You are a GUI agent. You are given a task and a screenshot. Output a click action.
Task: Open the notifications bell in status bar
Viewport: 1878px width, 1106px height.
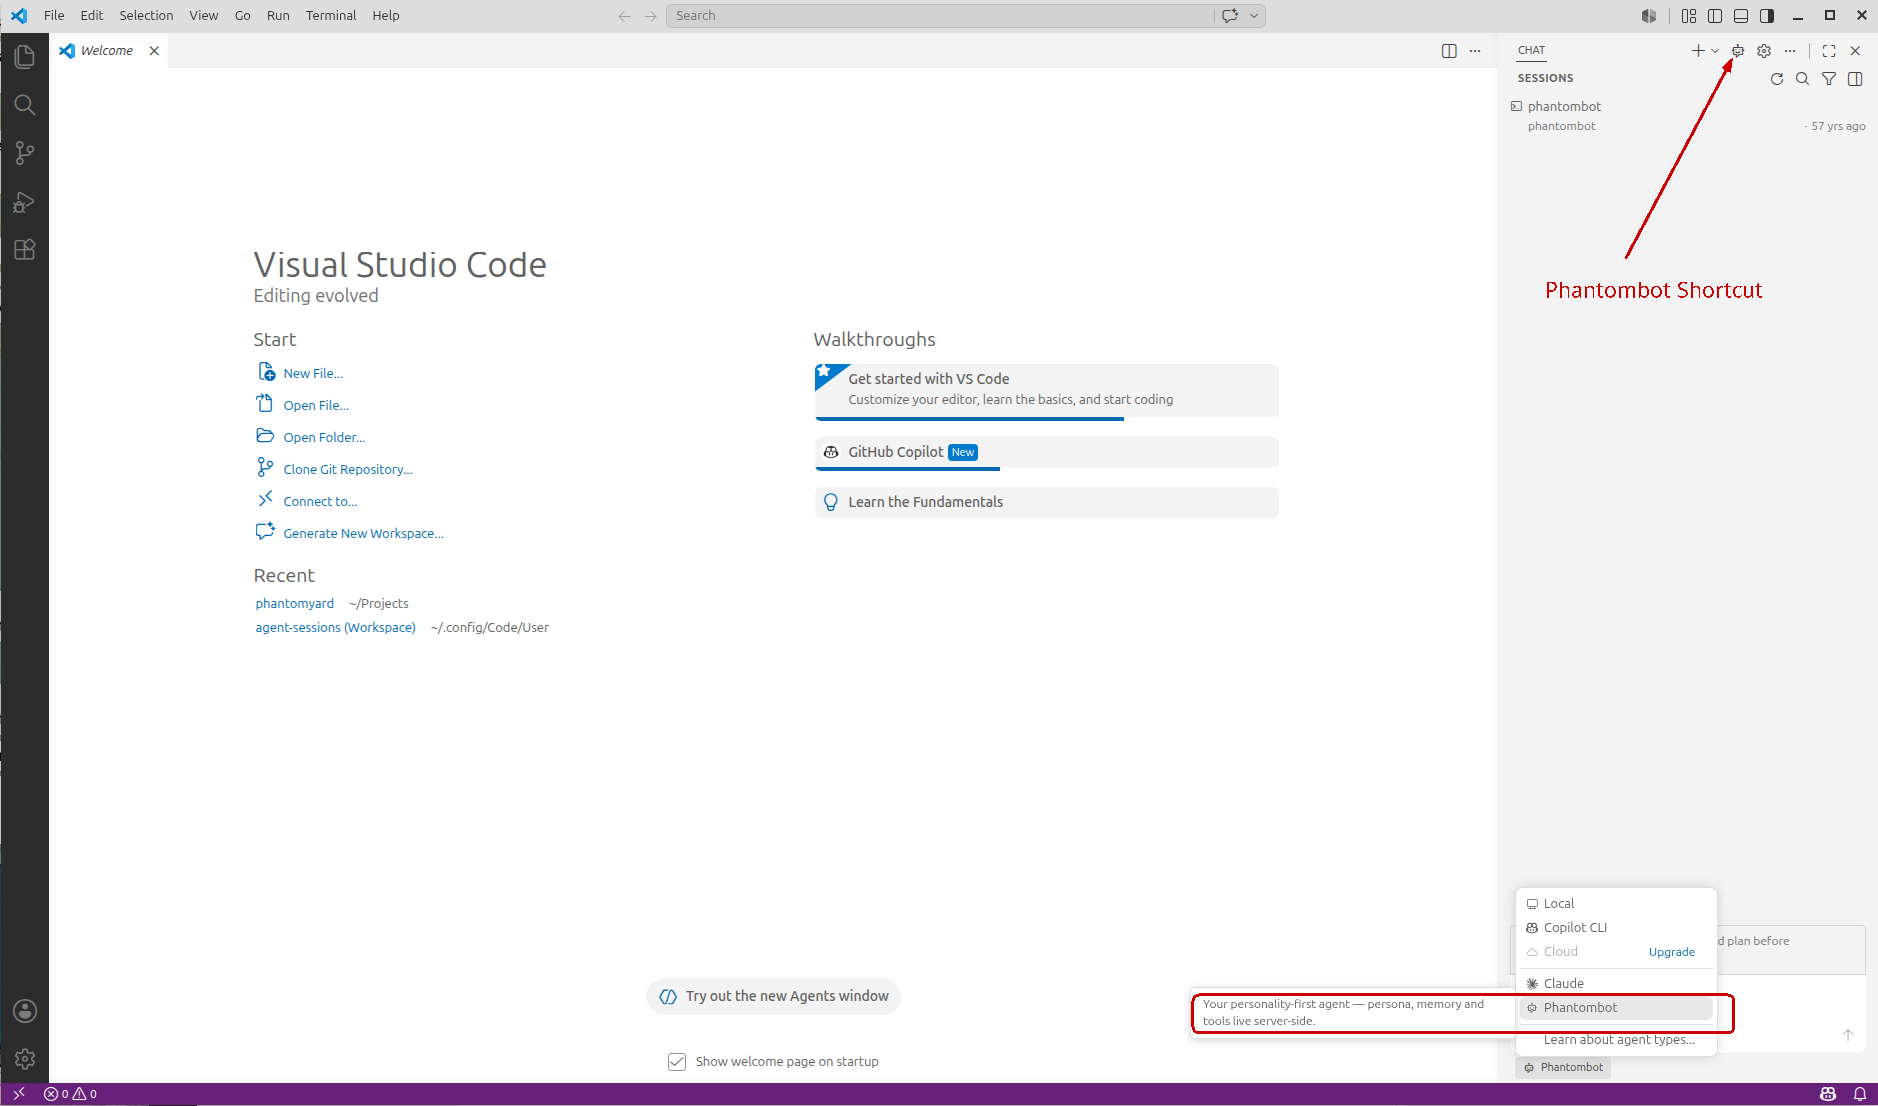pos(1860,1094)
